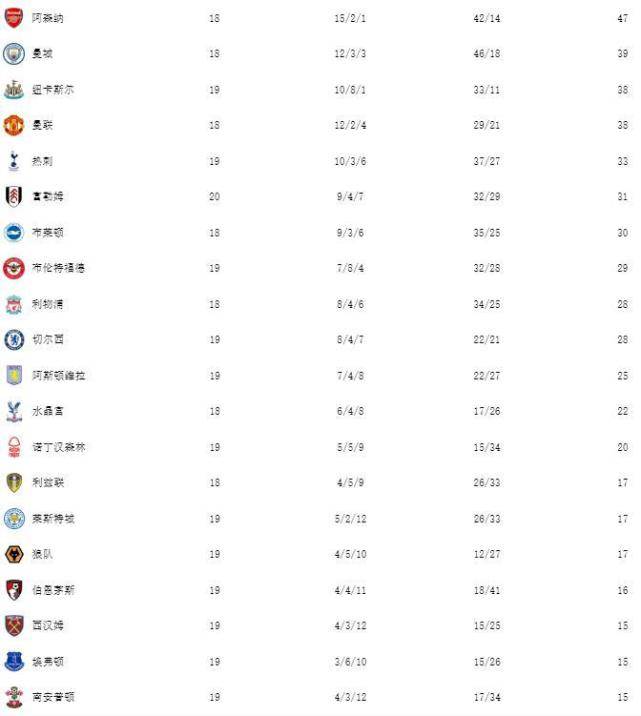Image resolution: width=641 pixels, height=716 pixels.
Task: Click the Crystal Palace eagle crest
Action: pyautogui.click(x=14, y=411)
